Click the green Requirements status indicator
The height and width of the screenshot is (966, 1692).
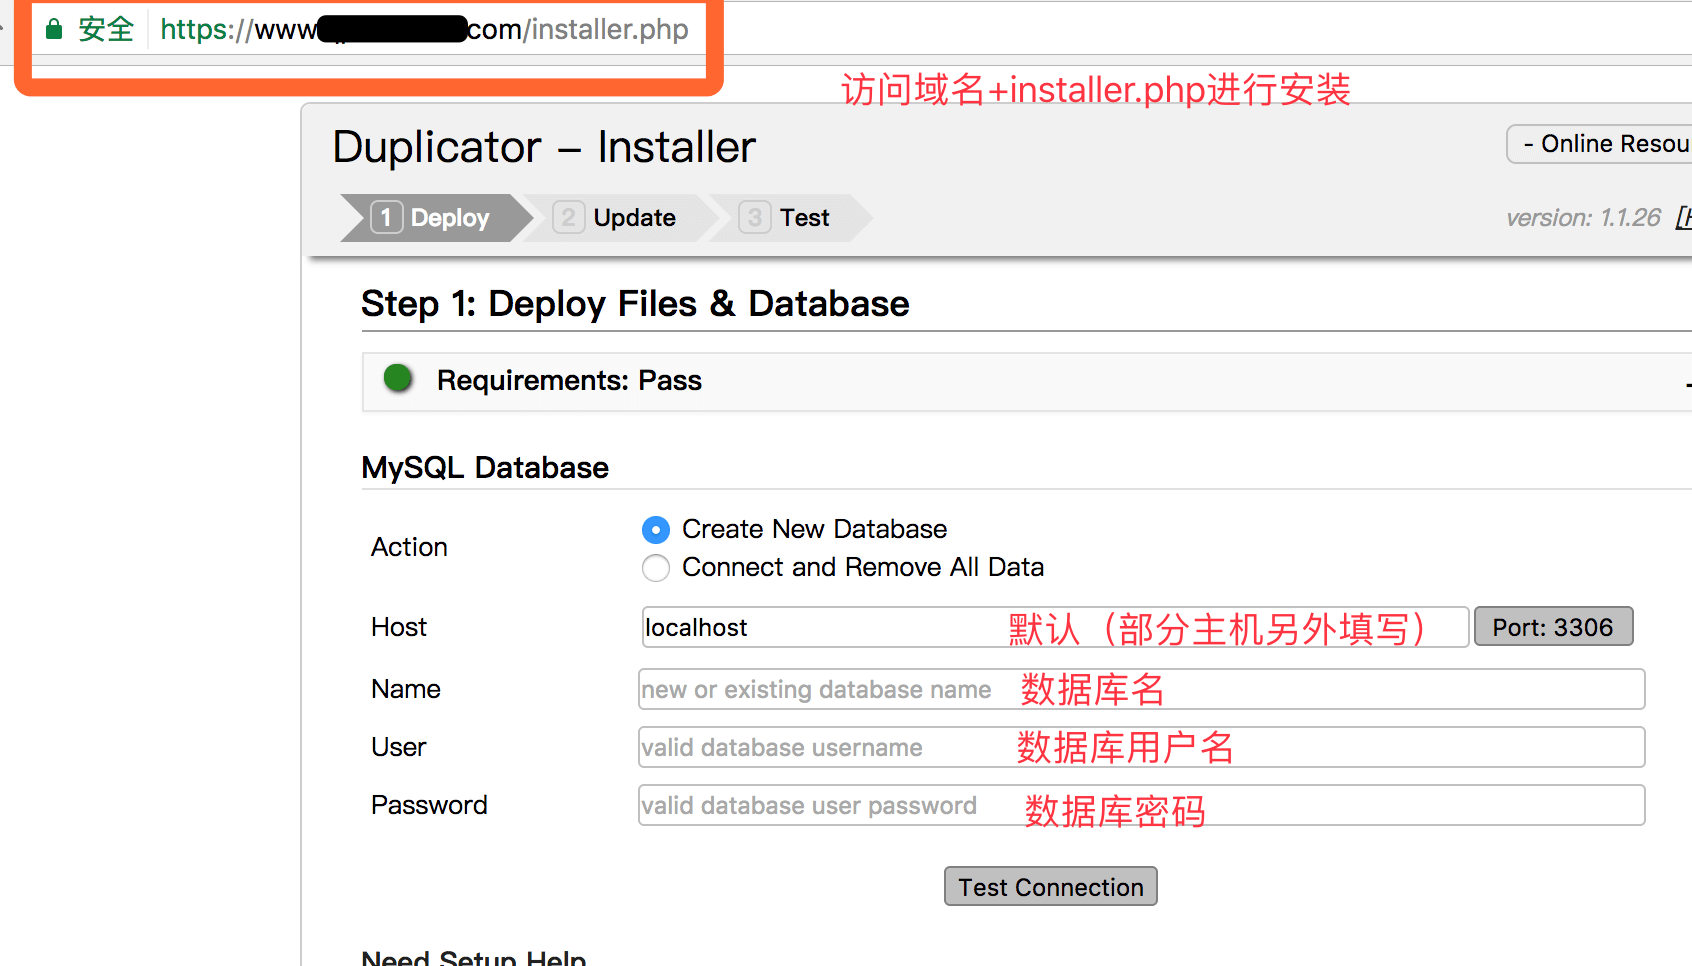pyautogui.click(x=397, y=379)
